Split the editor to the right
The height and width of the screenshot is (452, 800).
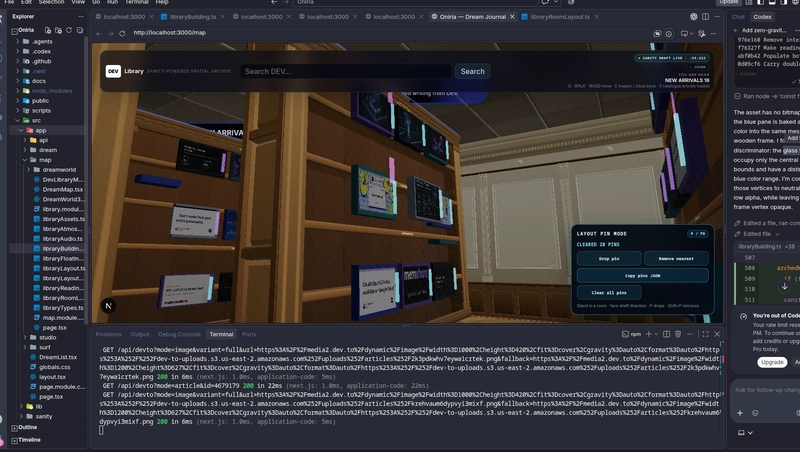click(705, 16)
